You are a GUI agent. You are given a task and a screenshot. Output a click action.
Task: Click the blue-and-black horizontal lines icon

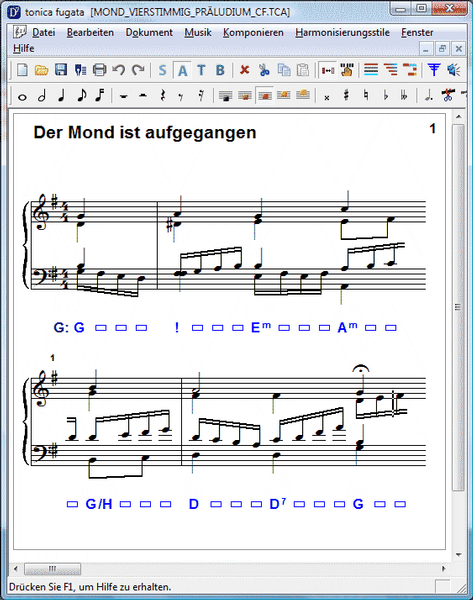(x=371, y=70)
